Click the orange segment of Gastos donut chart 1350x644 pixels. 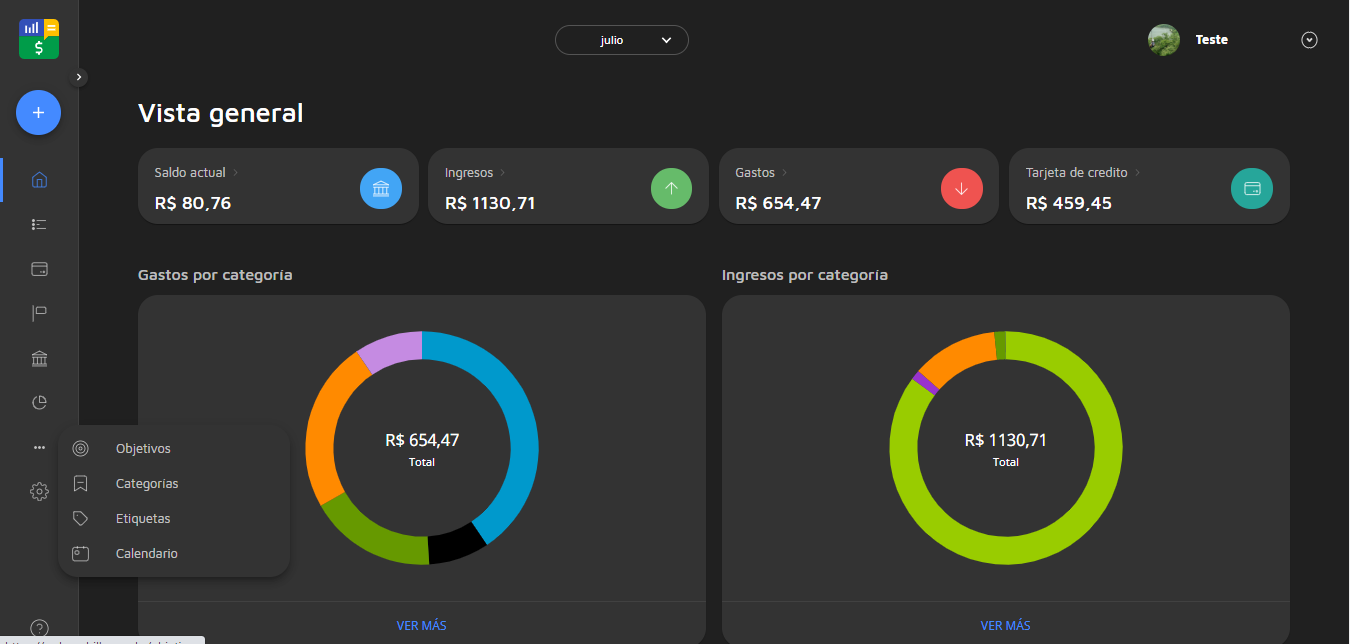click(322, 430)
